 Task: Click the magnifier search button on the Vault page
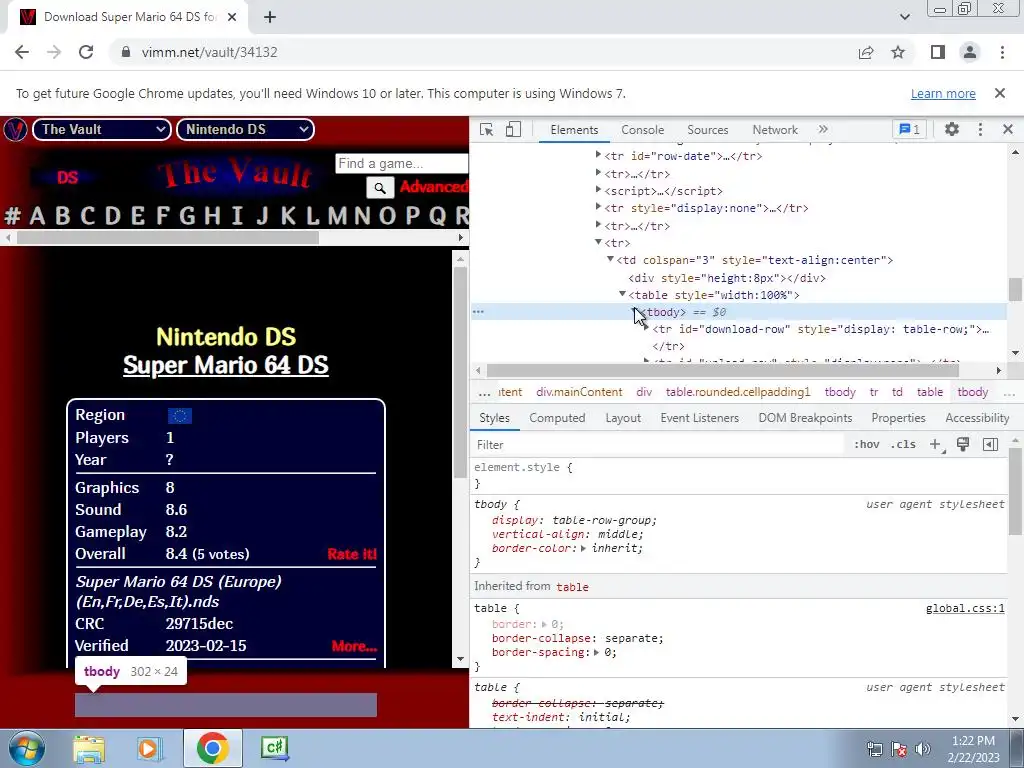point(379,188)
